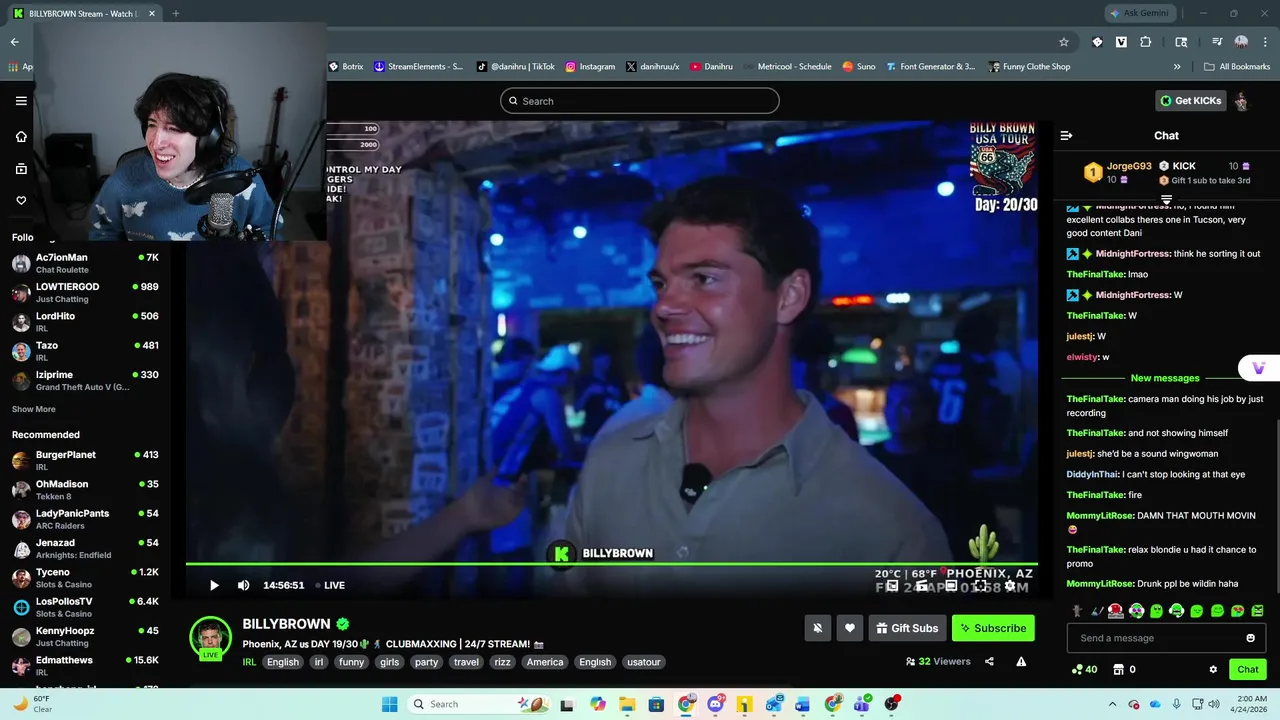Open the Kick hamburger menu
Viewport: 1280px width, 720px height.
click(x=21, y=101)
